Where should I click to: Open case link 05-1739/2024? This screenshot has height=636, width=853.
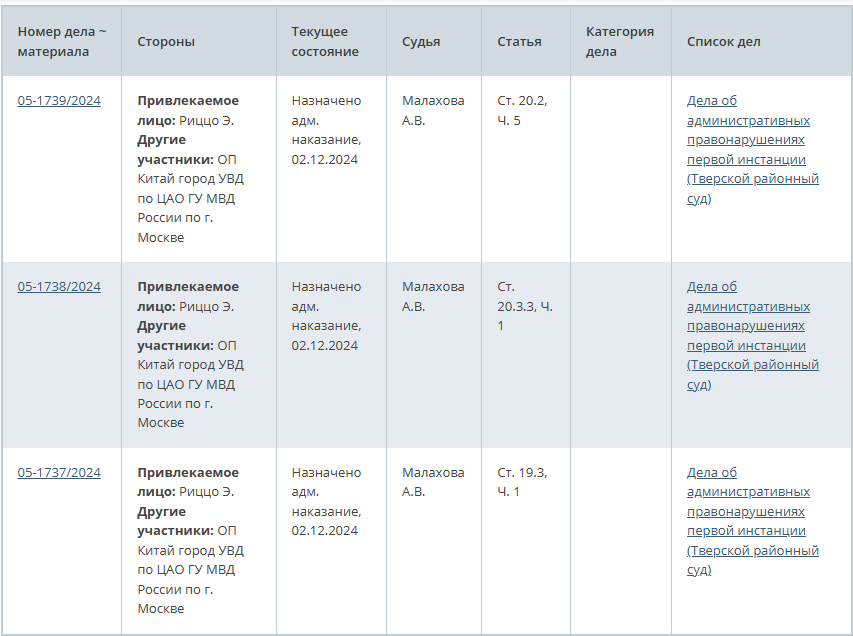tap(59, 101)
